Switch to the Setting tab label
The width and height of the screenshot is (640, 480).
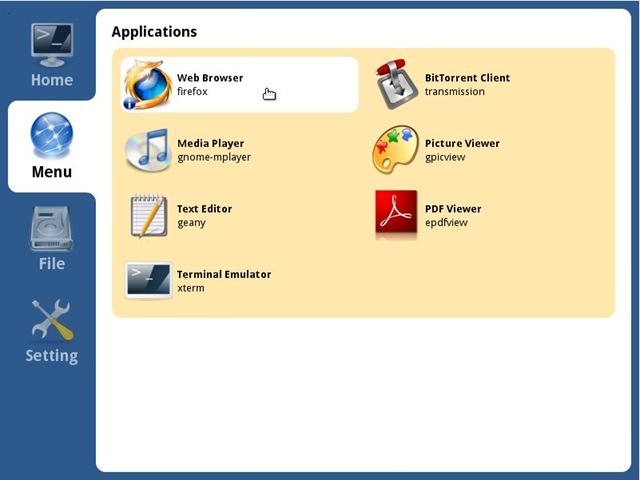[x=52, y=356]
